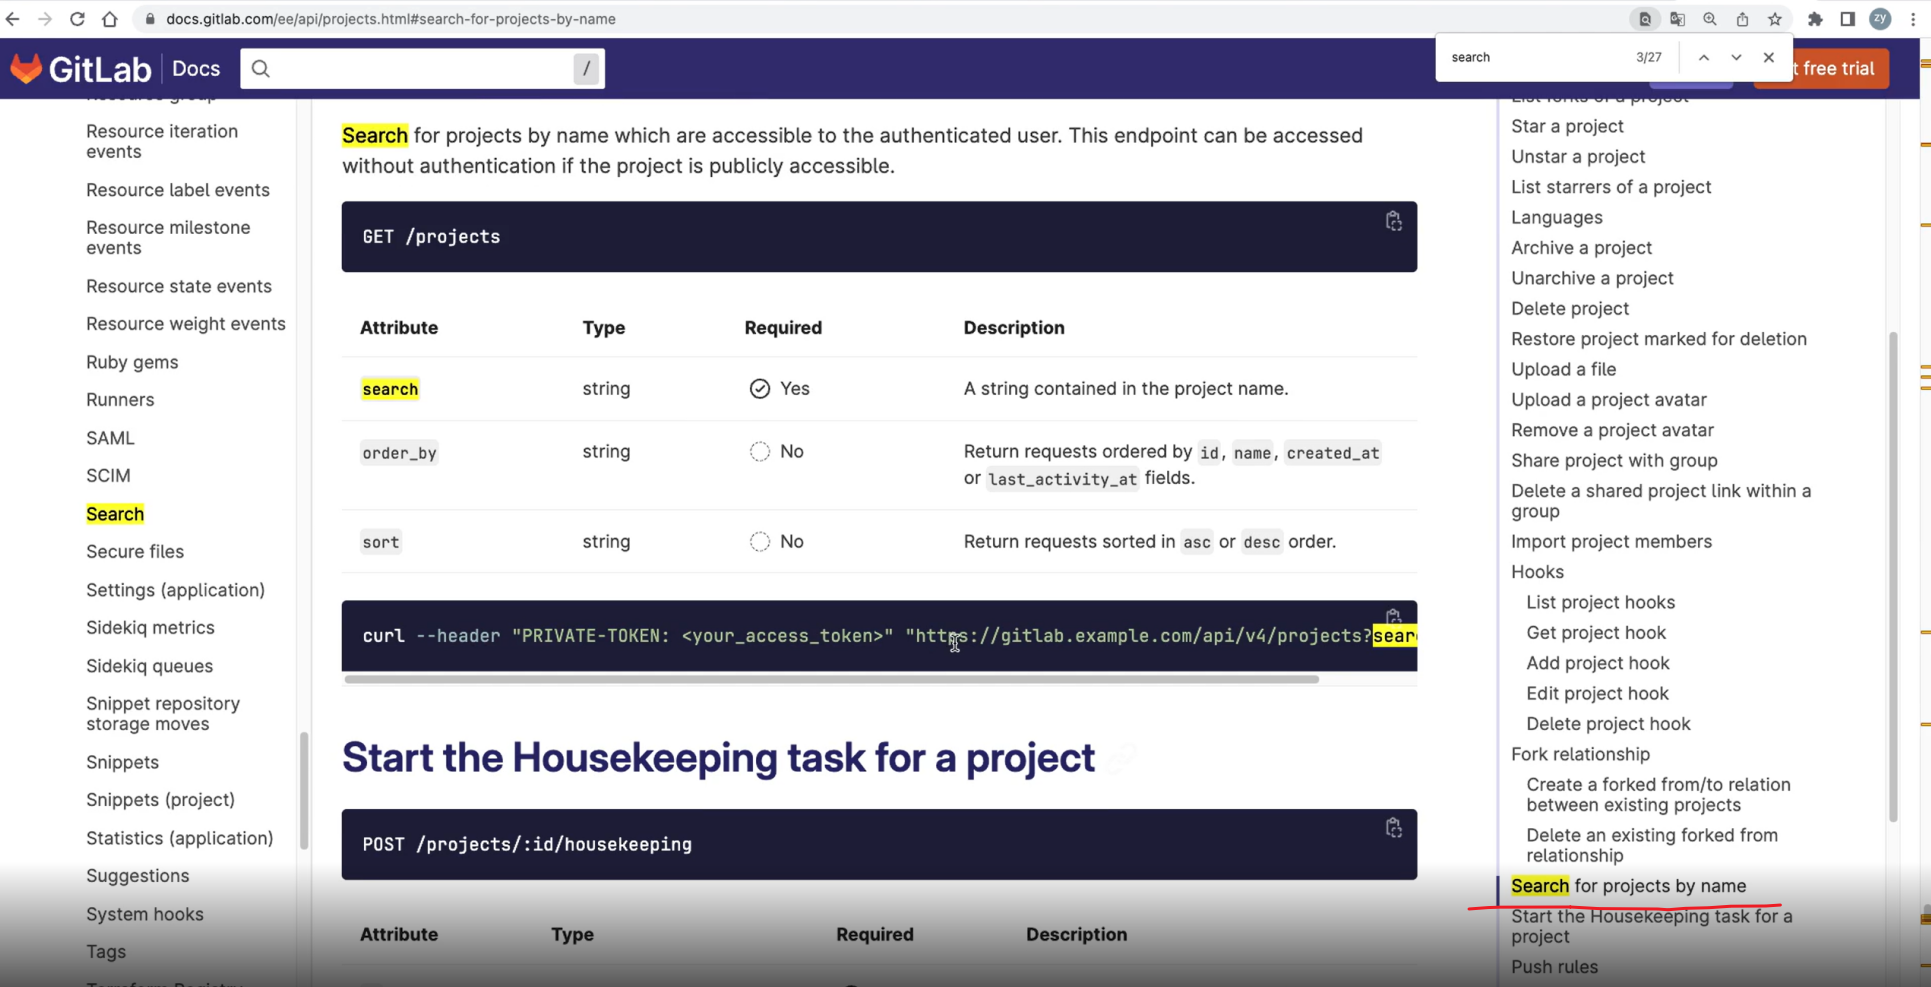Focus the GitLab Docs search box
1931x987 pixels.
coord(422,68)
